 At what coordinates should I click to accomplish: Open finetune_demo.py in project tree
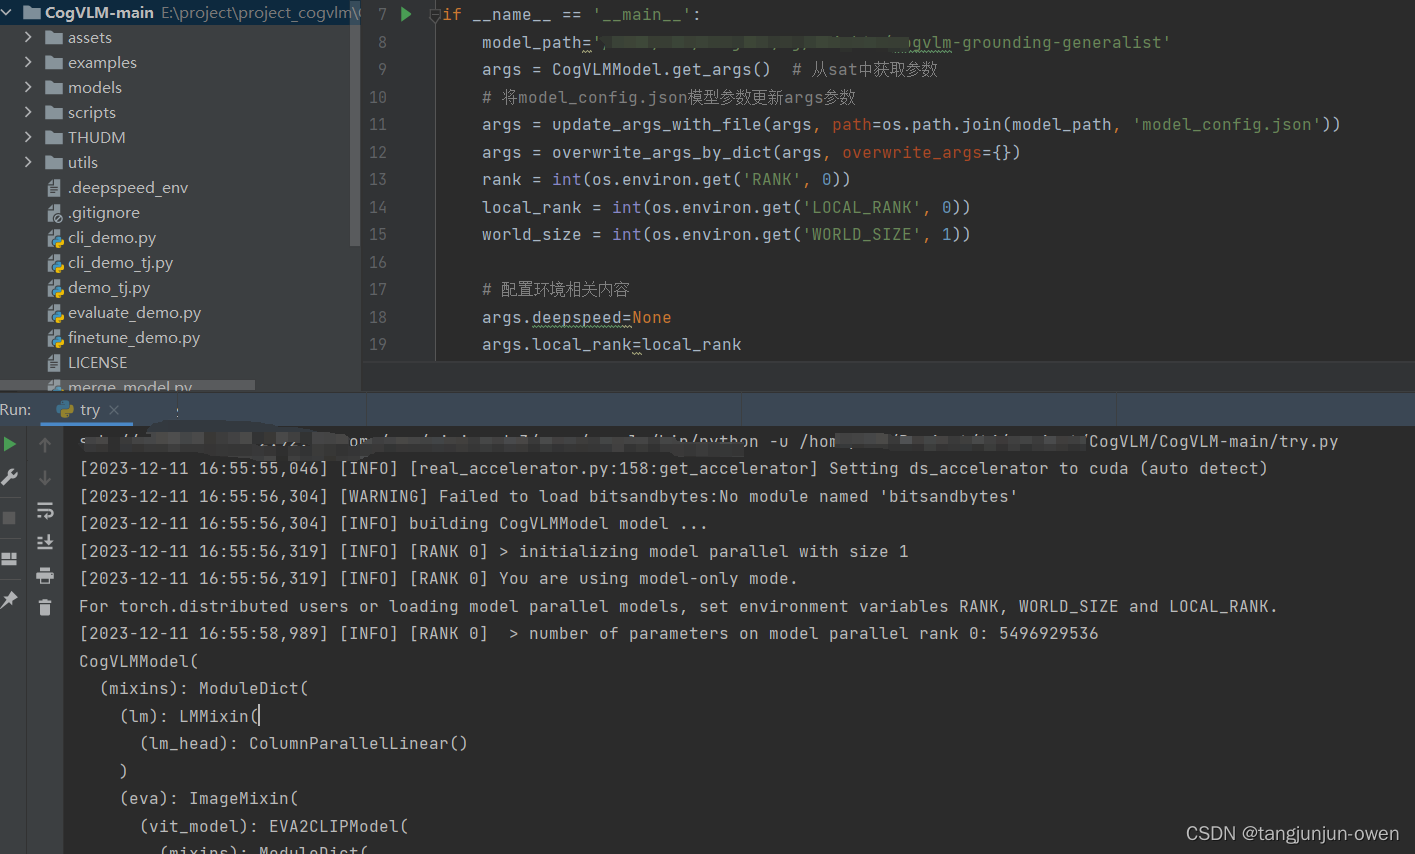tap(134, 338)
